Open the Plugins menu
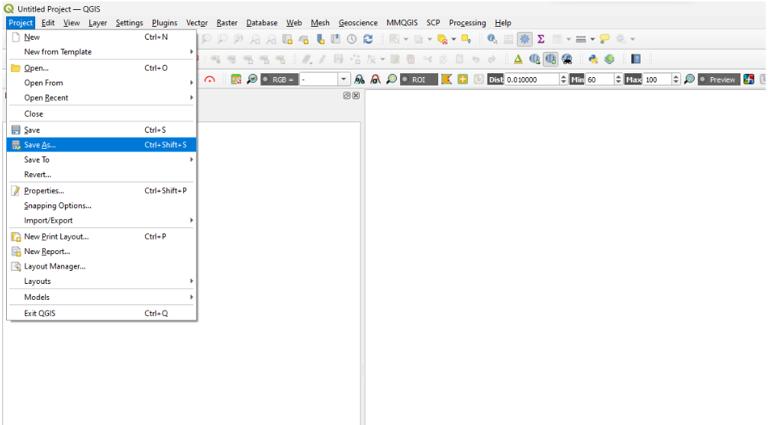 (165, 23)
